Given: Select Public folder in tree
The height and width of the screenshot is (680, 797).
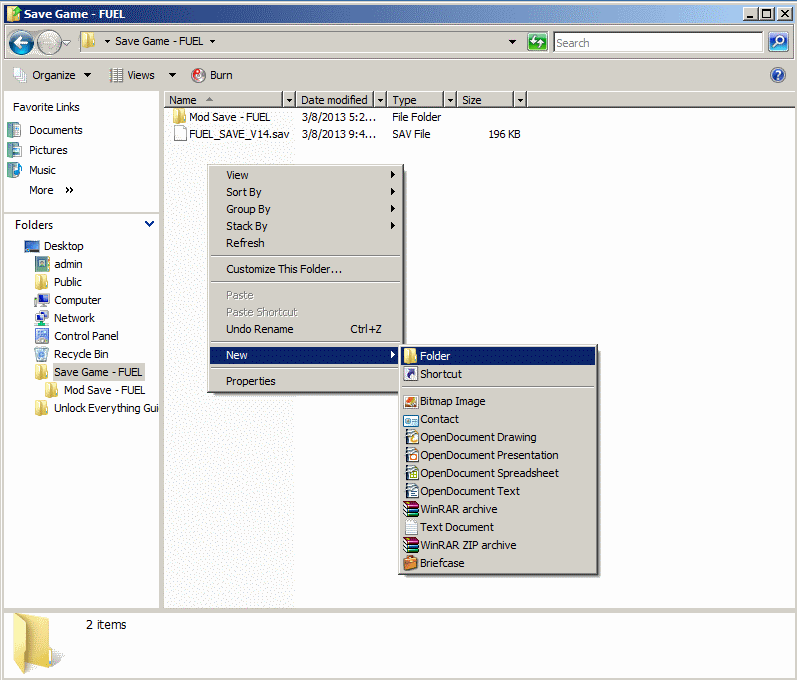Looking at the screenshot, I should (68, 282).
